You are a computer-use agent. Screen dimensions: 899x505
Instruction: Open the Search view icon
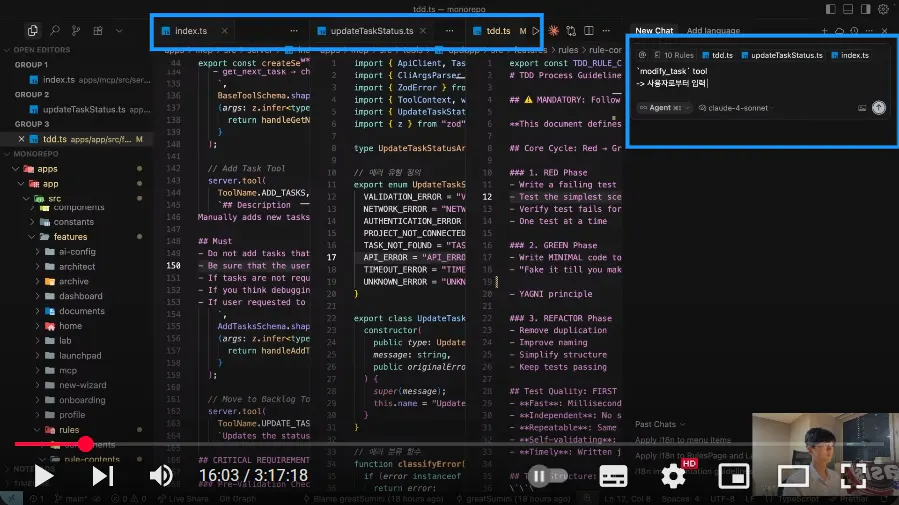click(54, 30)
